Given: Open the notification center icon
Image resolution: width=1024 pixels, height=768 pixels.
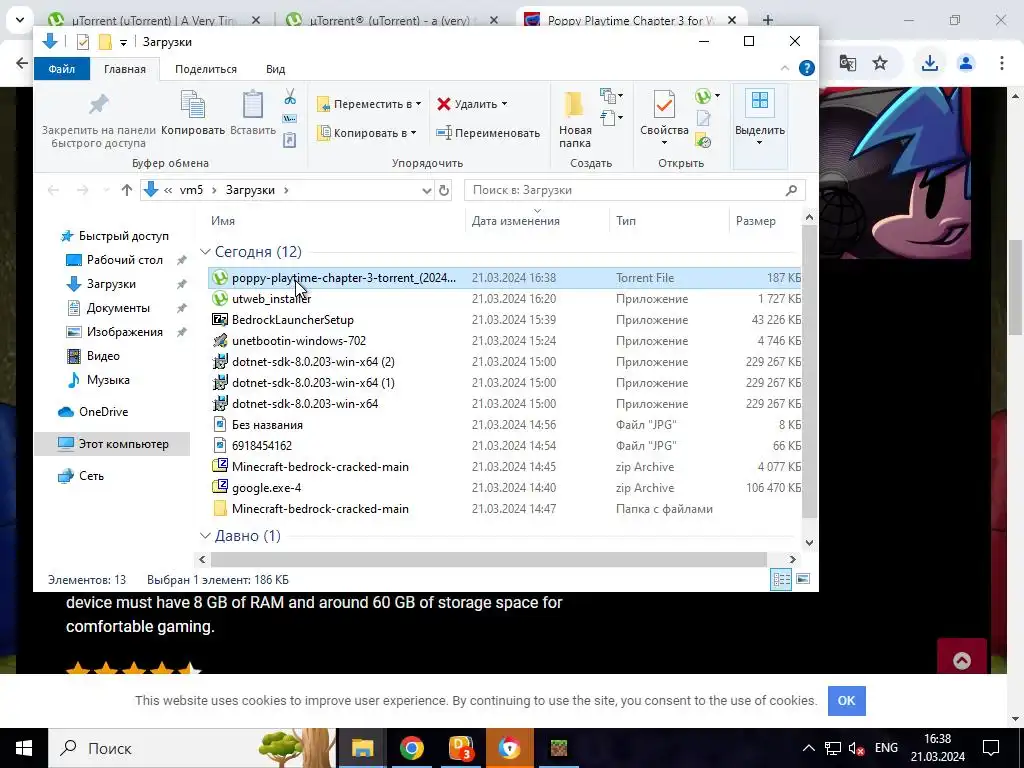Looking at the screenshot, I should point(991,748).
